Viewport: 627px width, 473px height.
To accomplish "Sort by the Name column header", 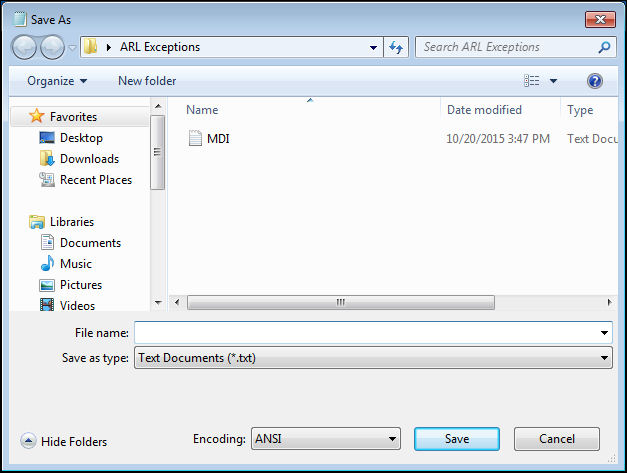I will point(202,110).
